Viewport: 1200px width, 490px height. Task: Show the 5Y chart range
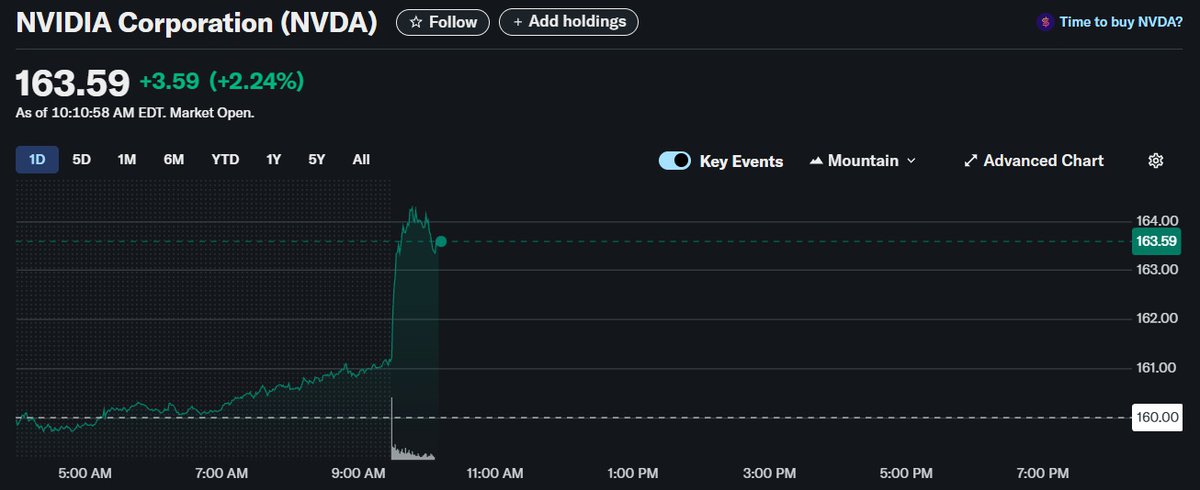click(317, 160)
